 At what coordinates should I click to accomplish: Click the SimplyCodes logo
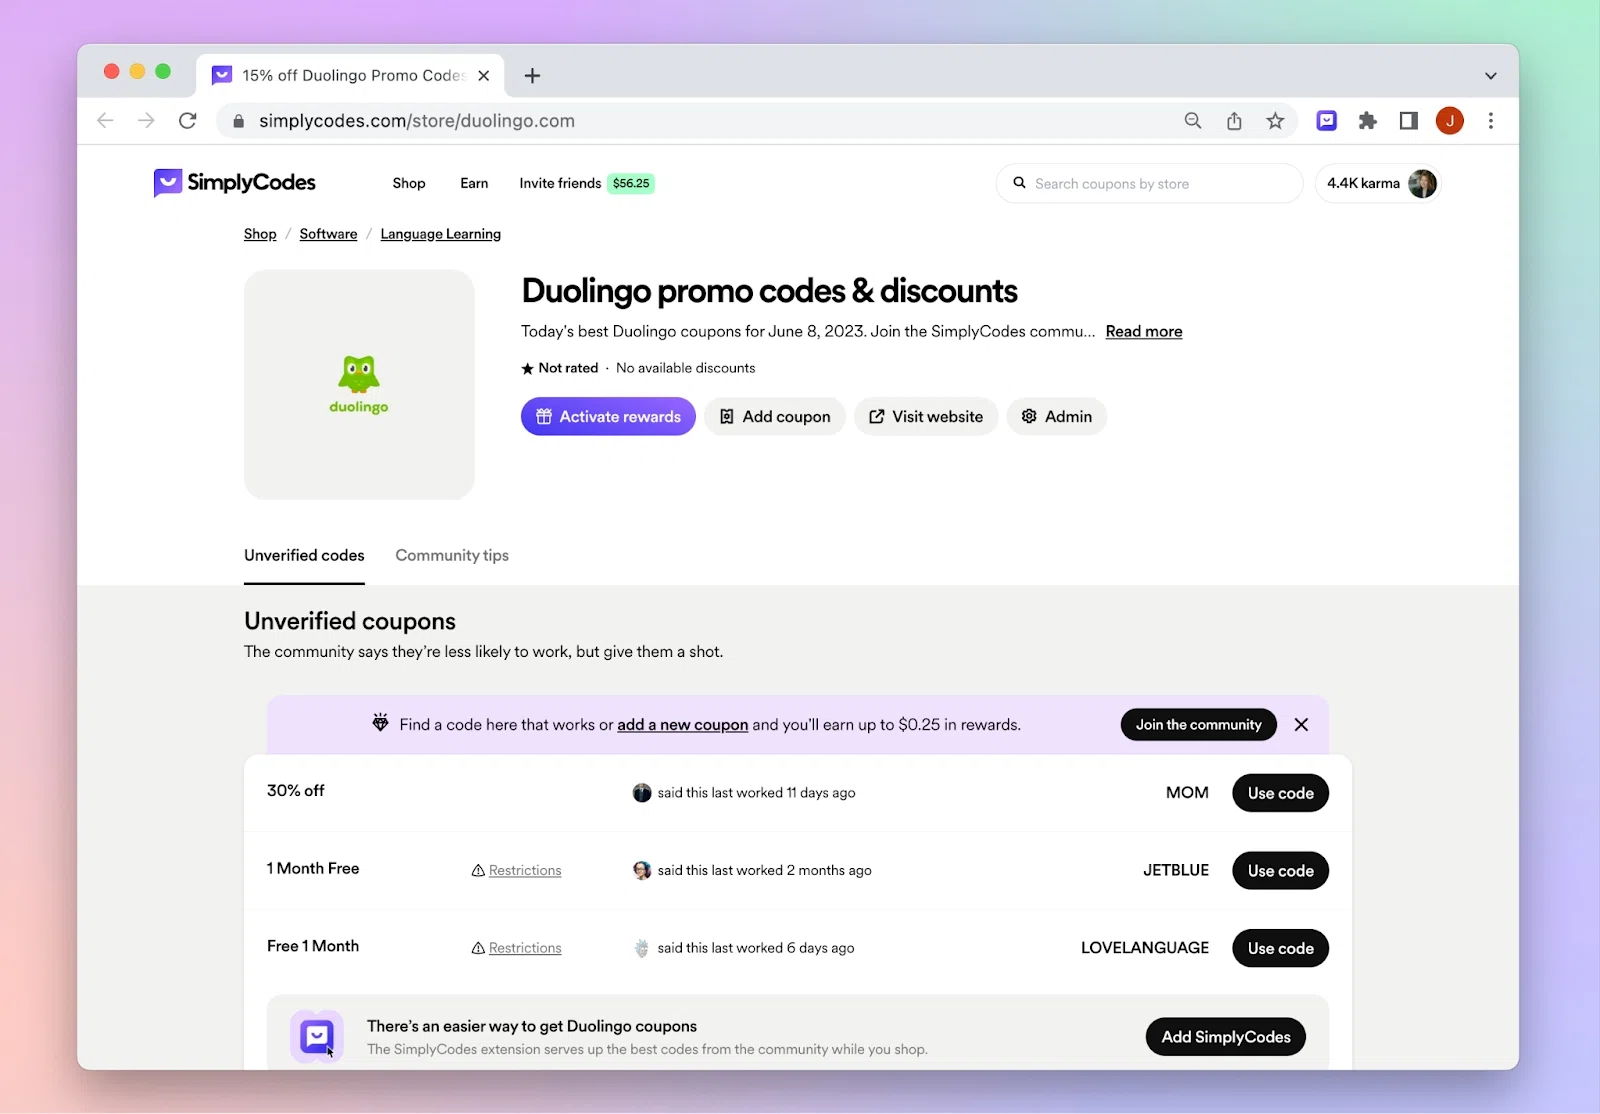pos(235,183)
